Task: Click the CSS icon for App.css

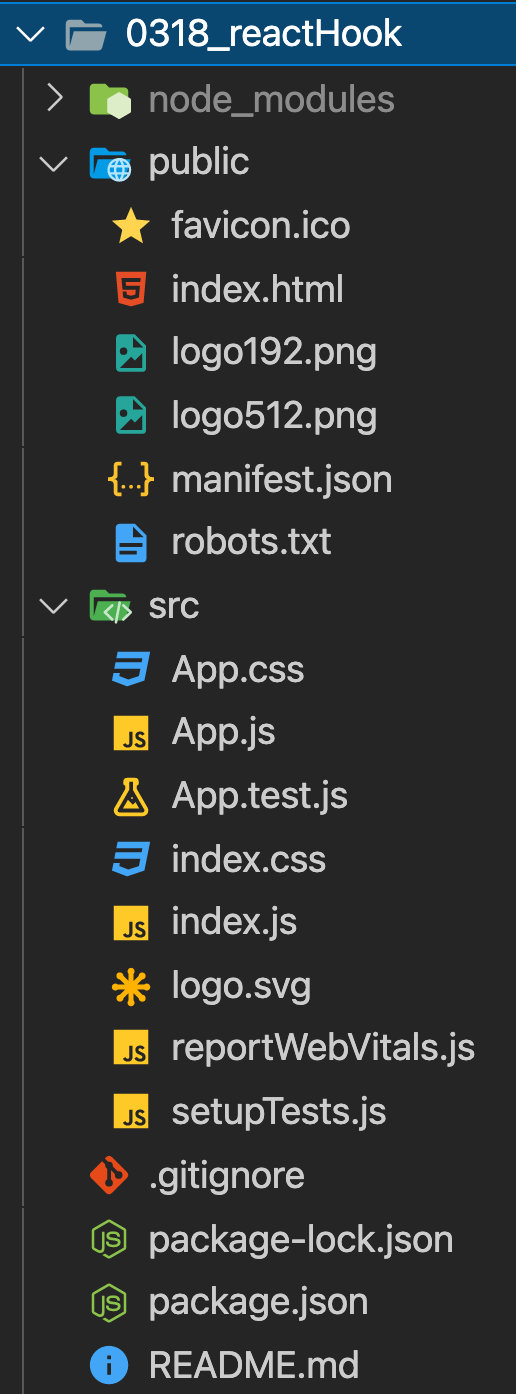Action: coord(131,669)
